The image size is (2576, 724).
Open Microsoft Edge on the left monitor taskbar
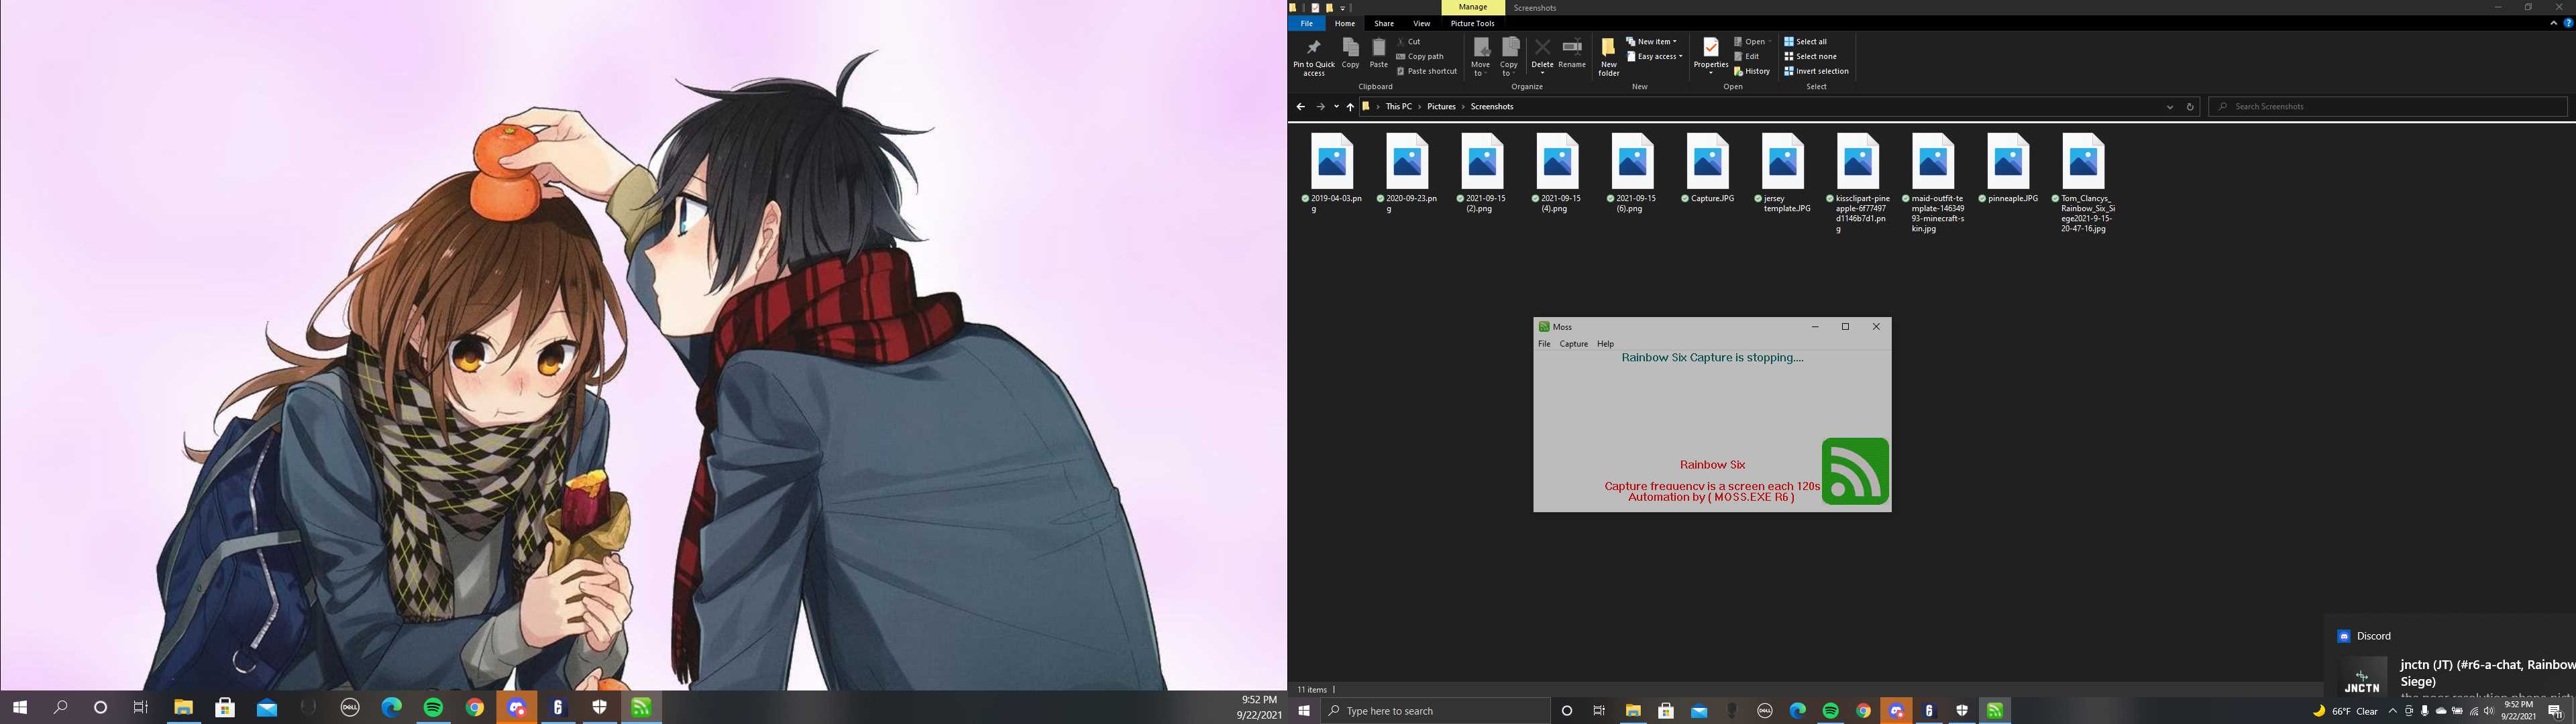[391, 707]
